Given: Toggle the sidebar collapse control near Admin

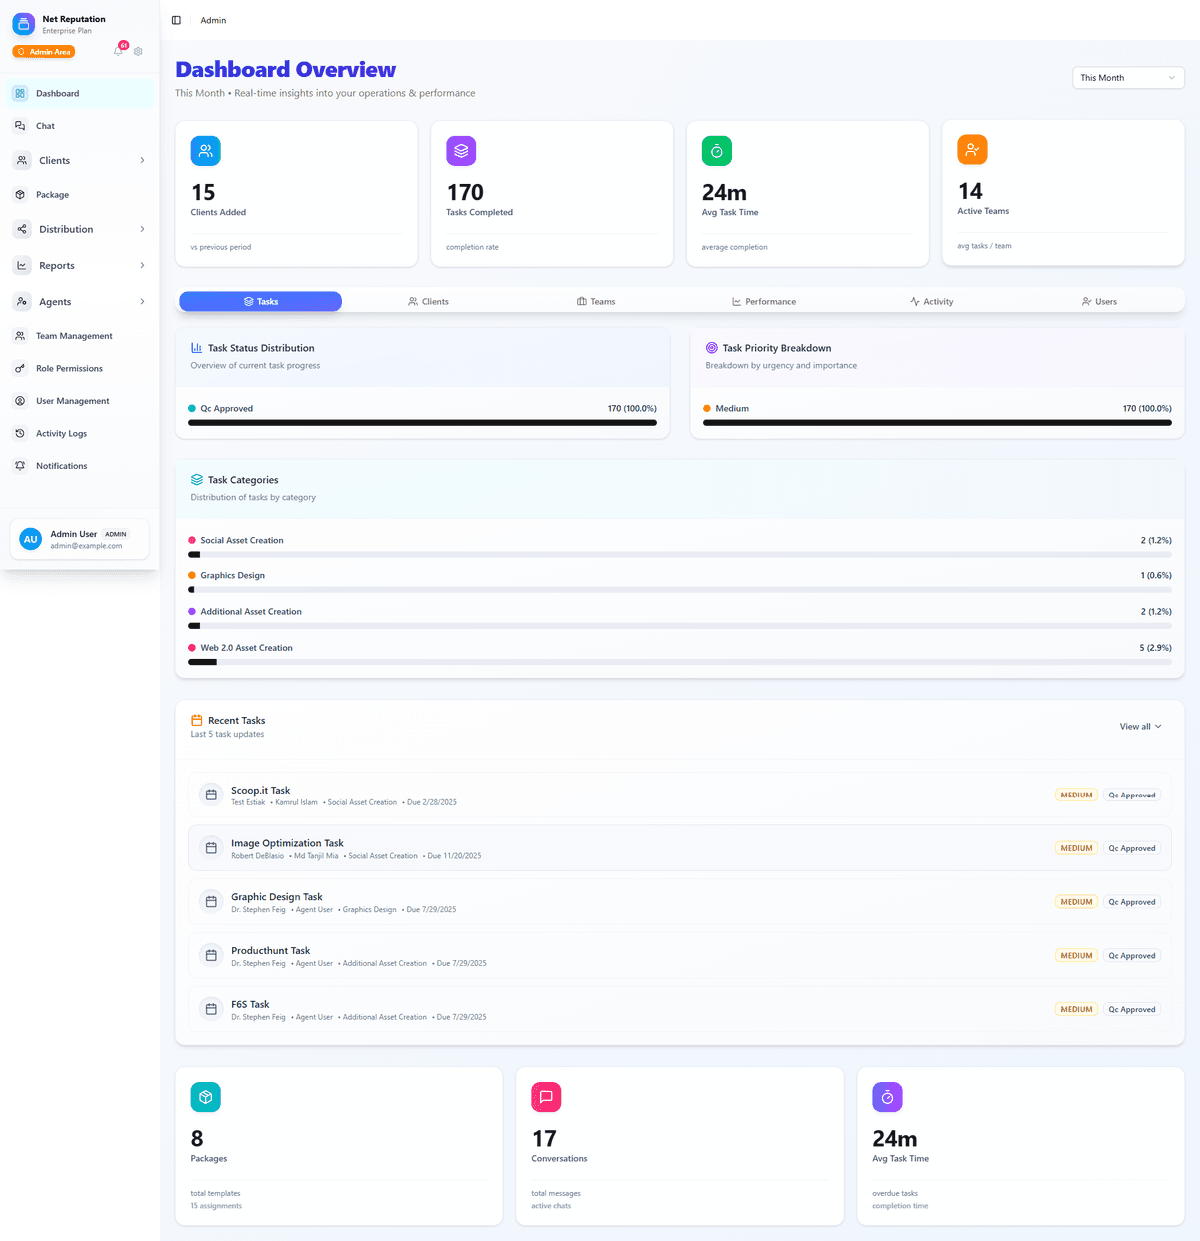Looking at the screenshot, I should click(176, 19).
